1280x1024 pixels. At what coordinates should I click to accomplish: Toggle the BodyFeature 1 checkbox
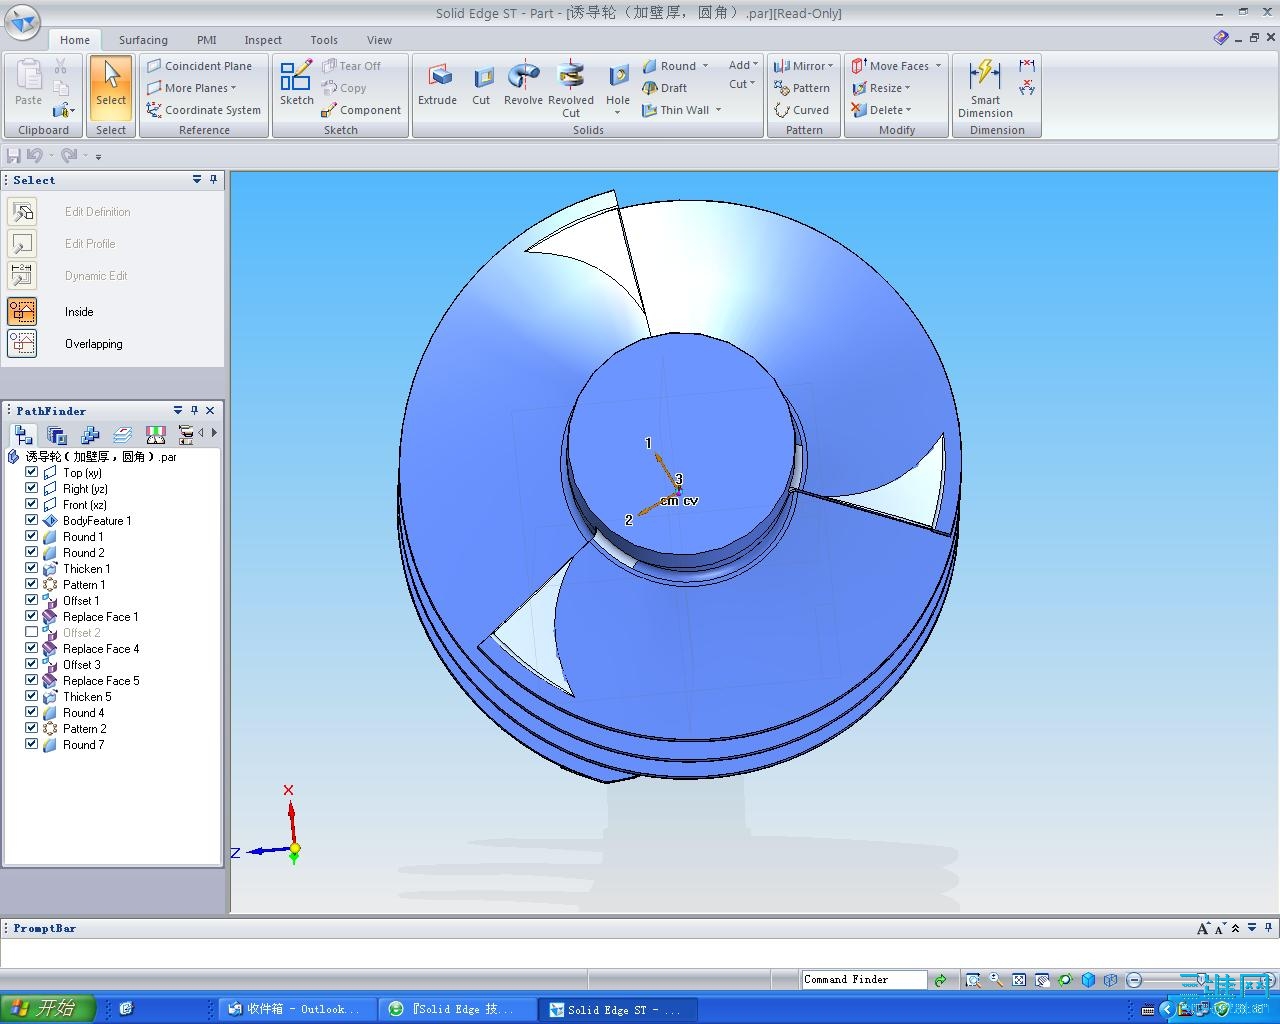31,520
